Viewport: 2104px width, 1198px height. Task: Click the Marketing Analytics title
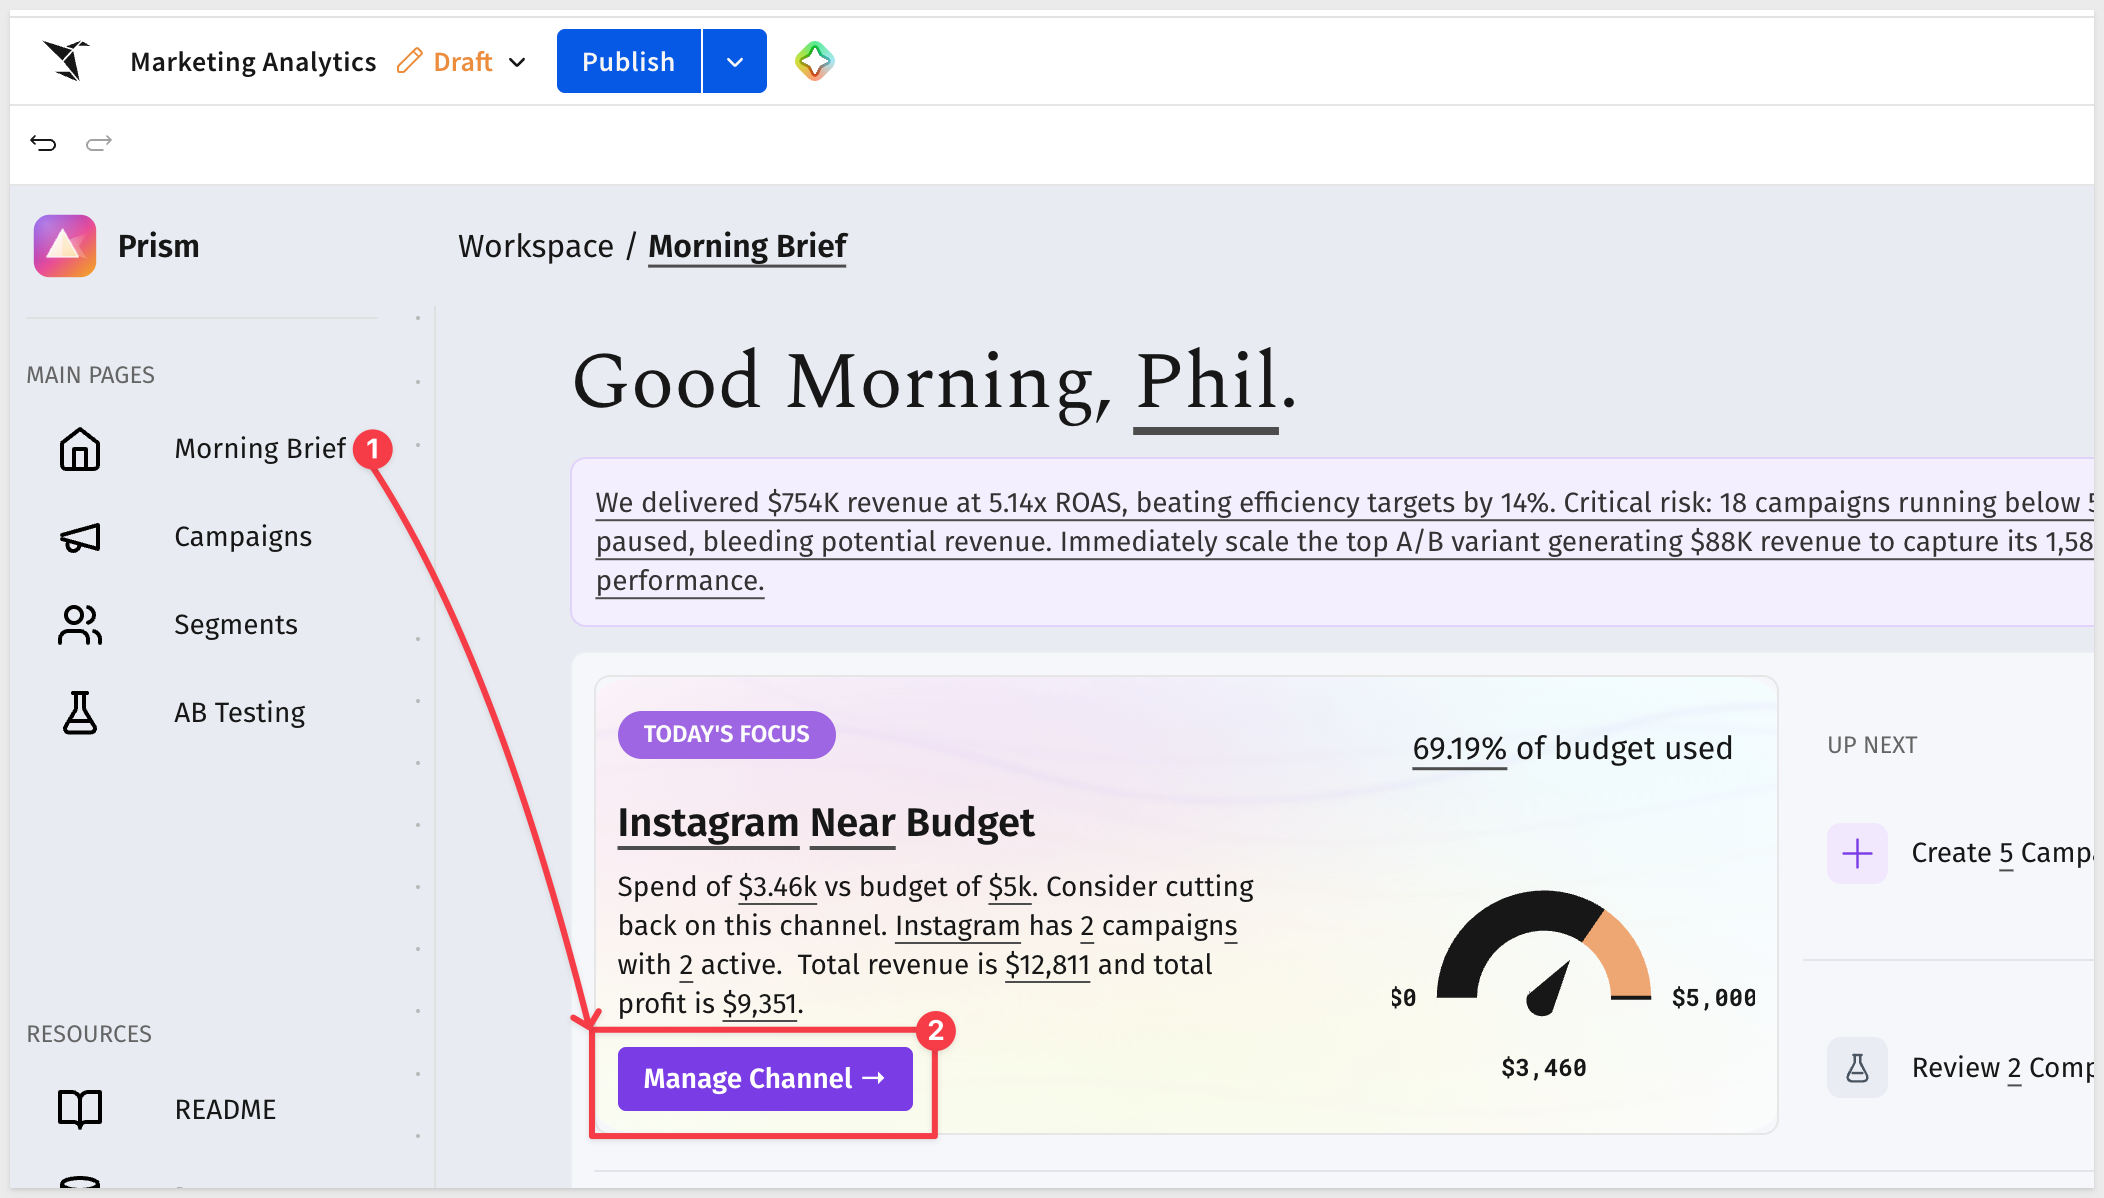pyautogui.click(x=253, y=62)
